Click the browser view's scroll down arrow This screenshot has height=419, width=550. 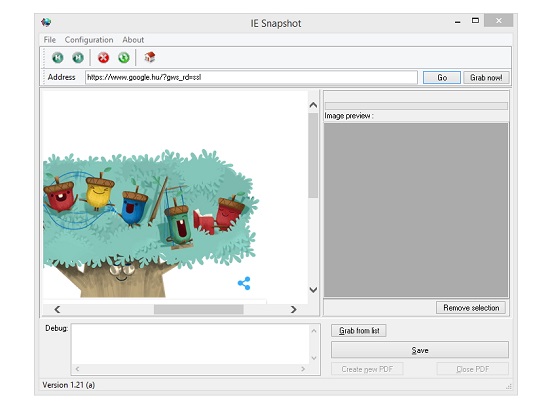pyautogui.click(x=313, y=290)
